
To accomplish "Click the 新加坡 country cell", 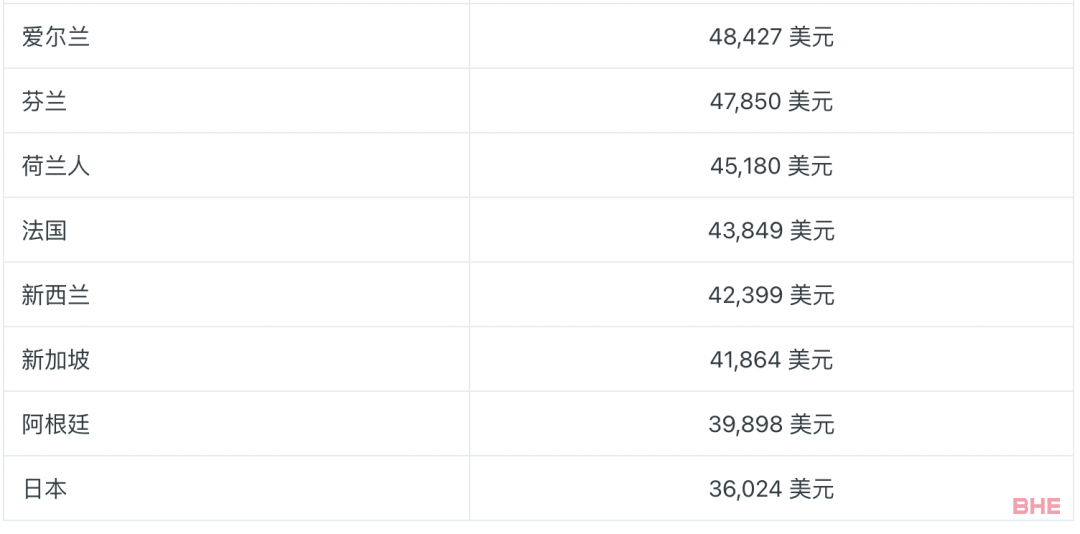I will (x=236, y=359).
